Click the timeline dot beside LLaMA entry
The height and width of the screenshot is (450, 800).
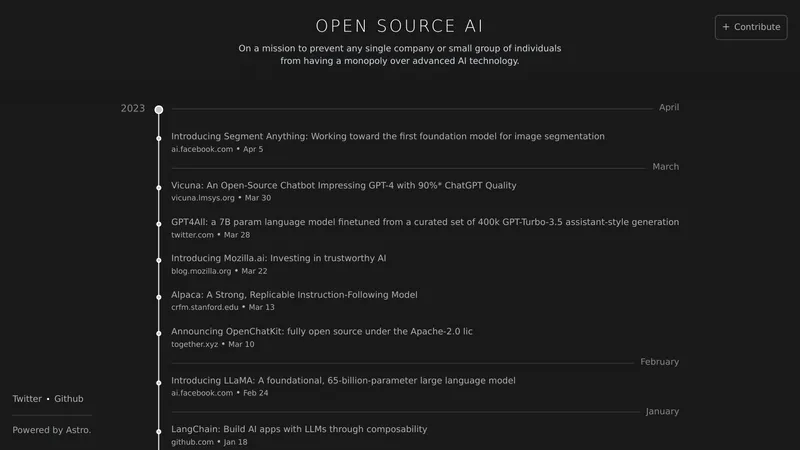click(159, 383)
